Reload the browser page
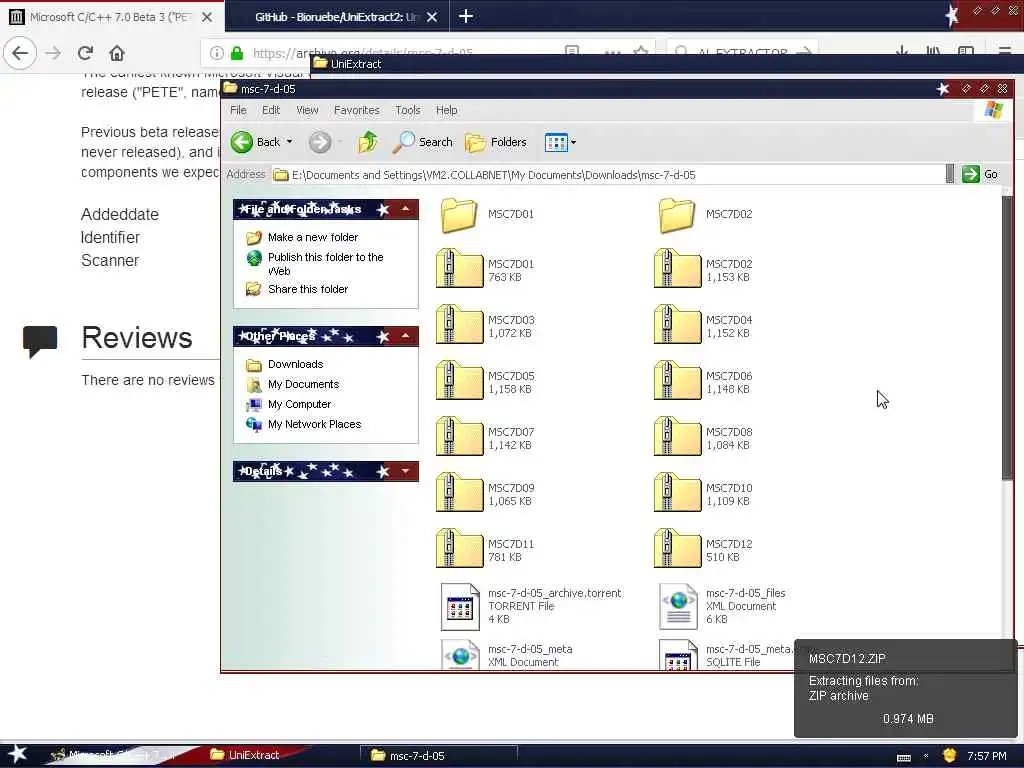1024x768 pixels. pyautogui.click(x=85, y=53)
